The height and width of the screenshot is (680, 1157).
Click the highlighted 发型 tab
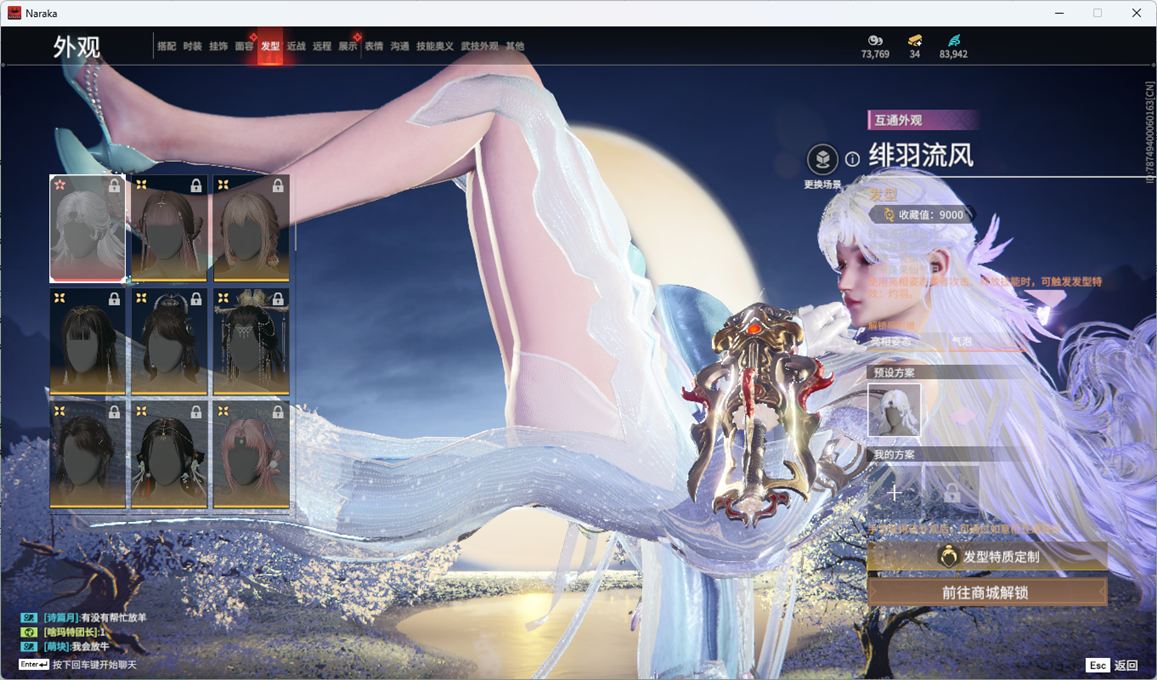(270, 46)
